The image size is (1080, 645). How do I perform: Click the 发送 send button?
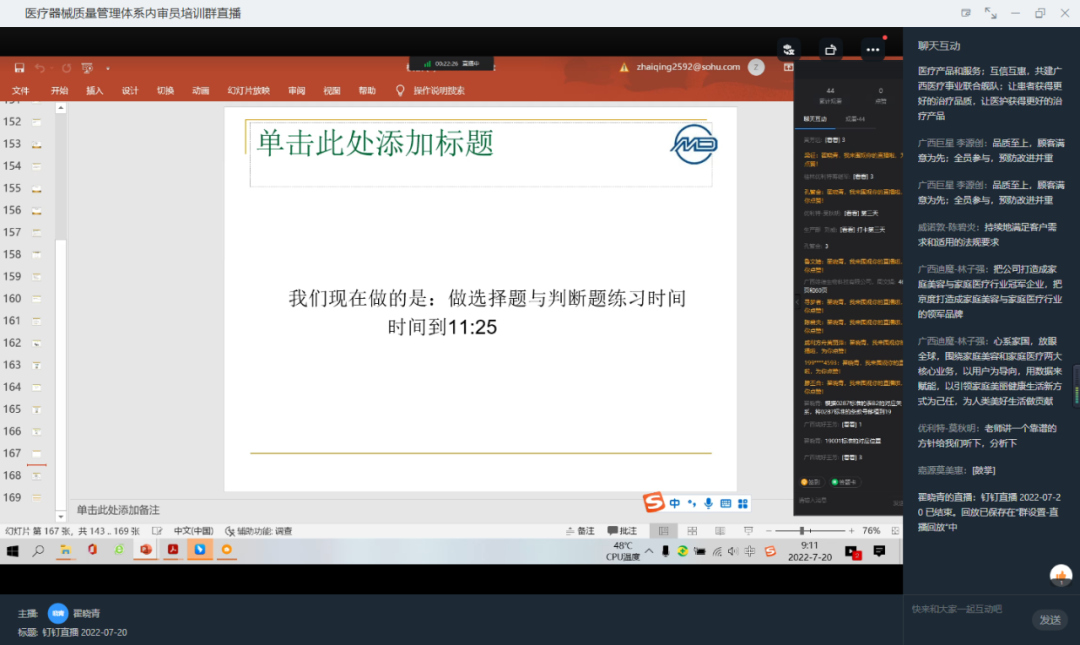coord(1050,620)
